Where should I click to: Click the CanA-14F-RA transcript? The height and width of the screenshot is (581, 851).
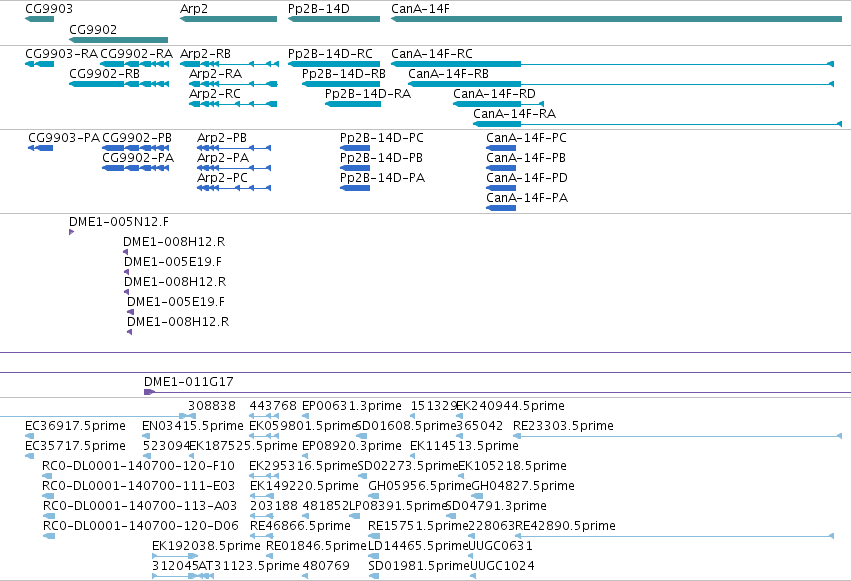658,124
